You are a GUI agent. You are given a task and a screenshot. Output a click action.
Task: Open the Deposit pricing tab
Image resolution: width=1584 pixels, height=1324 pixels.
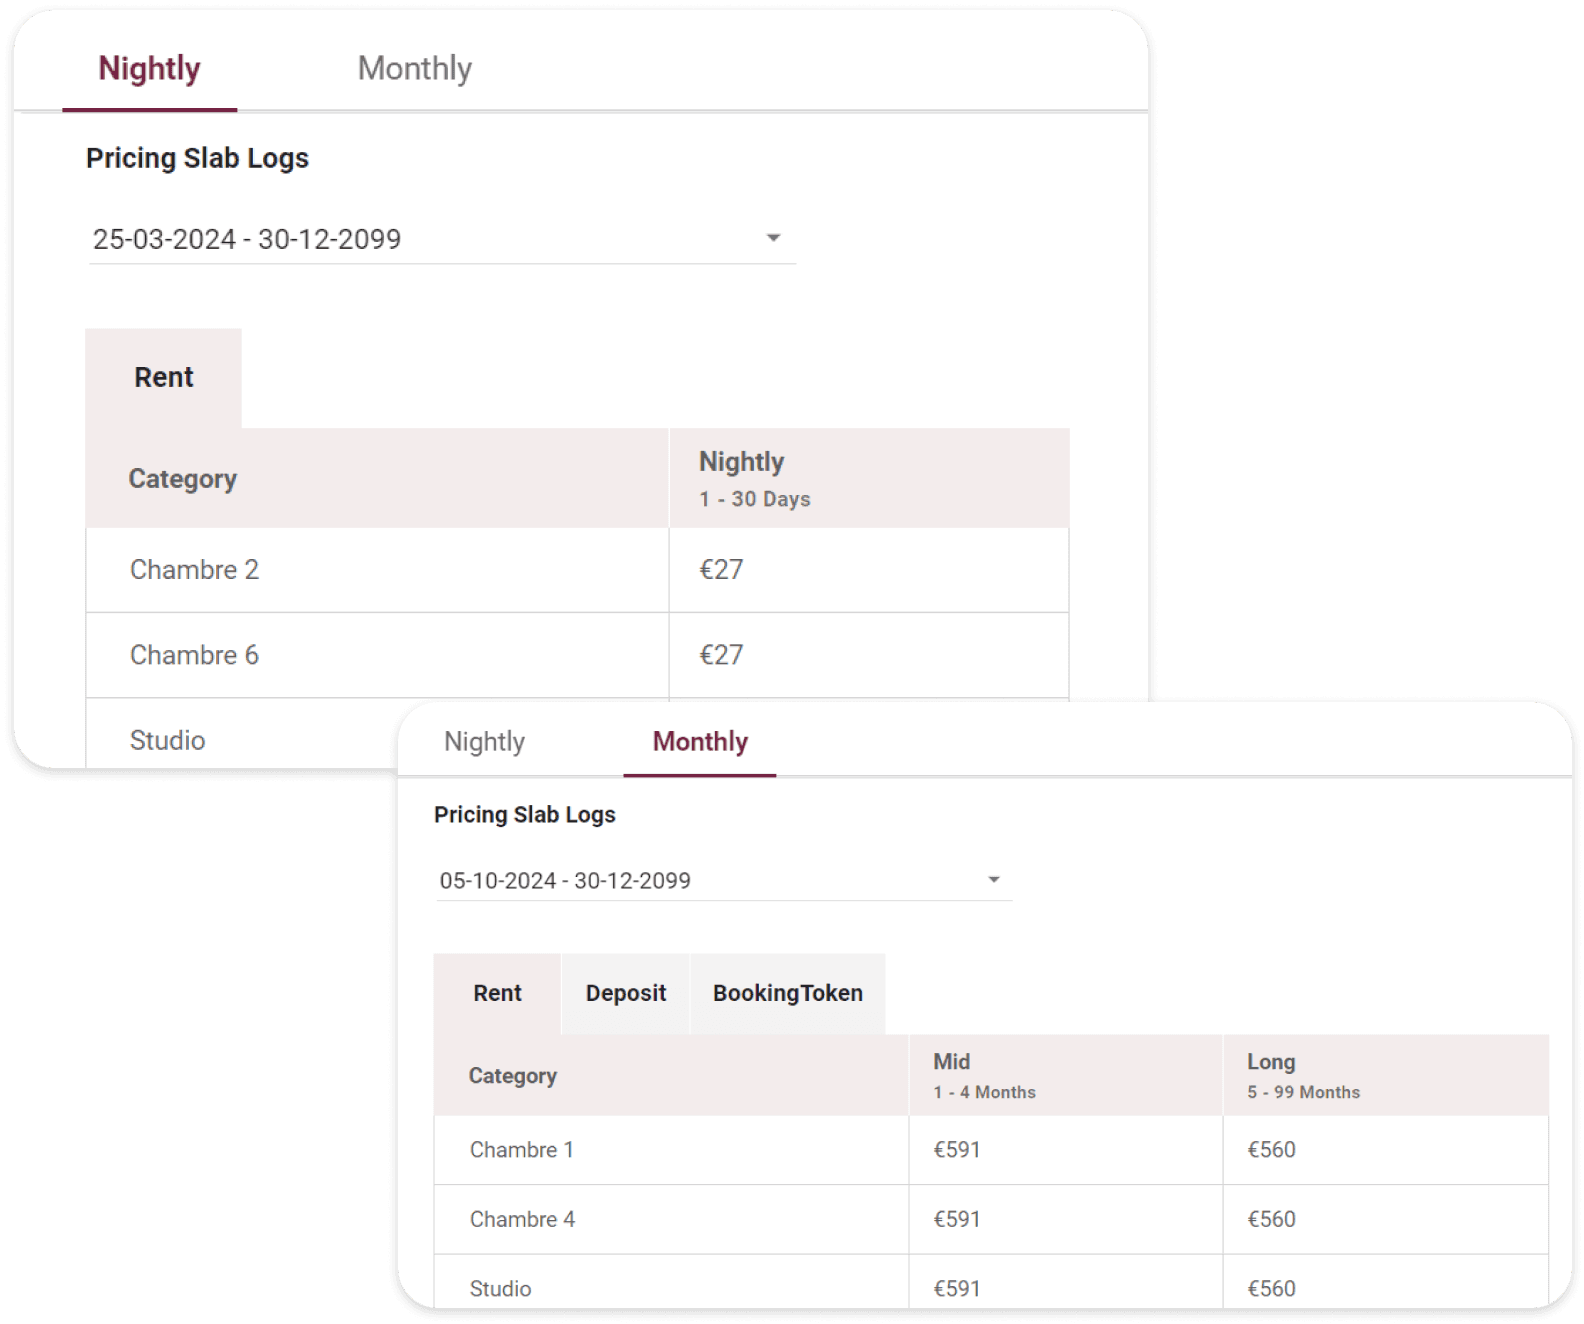click(625, 993)
